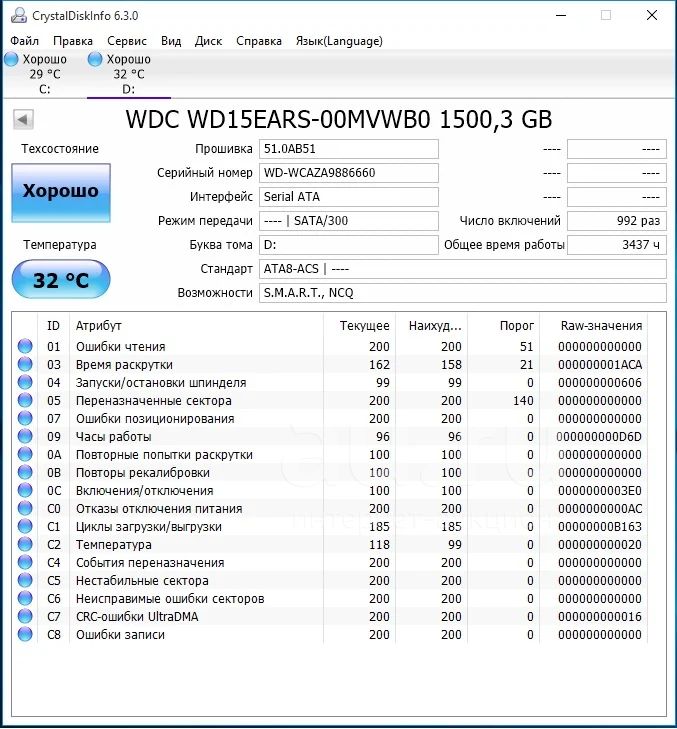Switch to the C: disk tab
The height and width of the screenshot is (729, 677).
(45, 74)
